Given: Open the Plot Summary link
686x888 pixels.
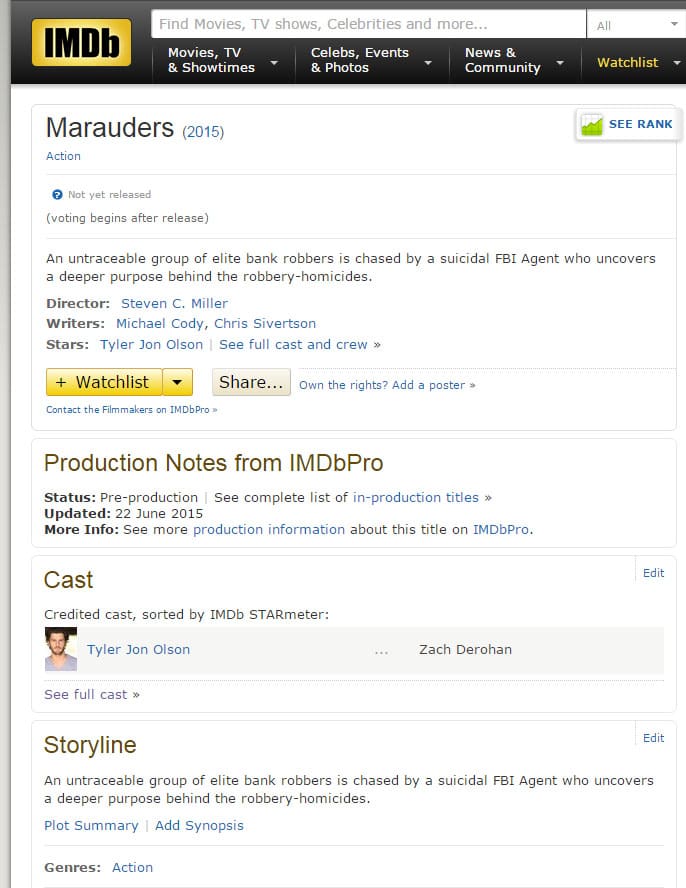Looking at the screenshot, I should tap(91, 826).
